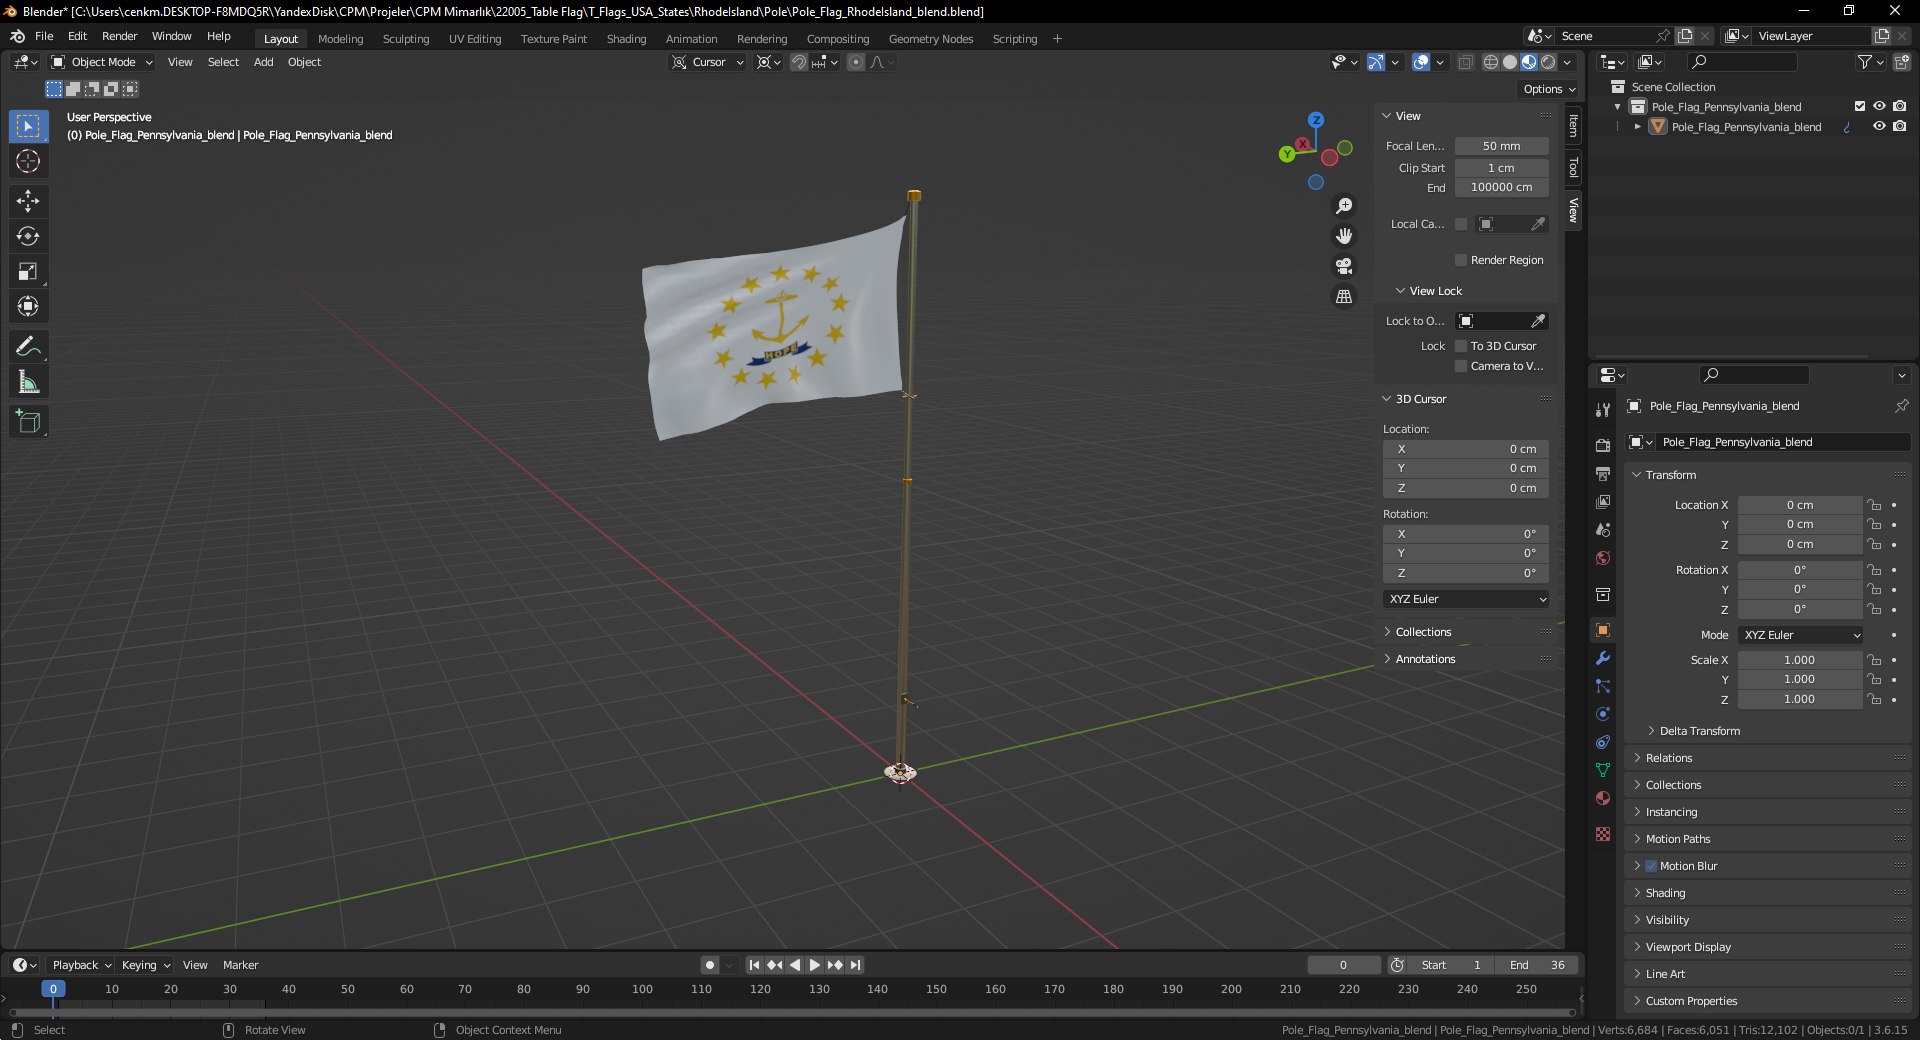Switch to the Modeling workspace tab
Viewport: 1920px width, 1040px height.
(x=340, y=39)
